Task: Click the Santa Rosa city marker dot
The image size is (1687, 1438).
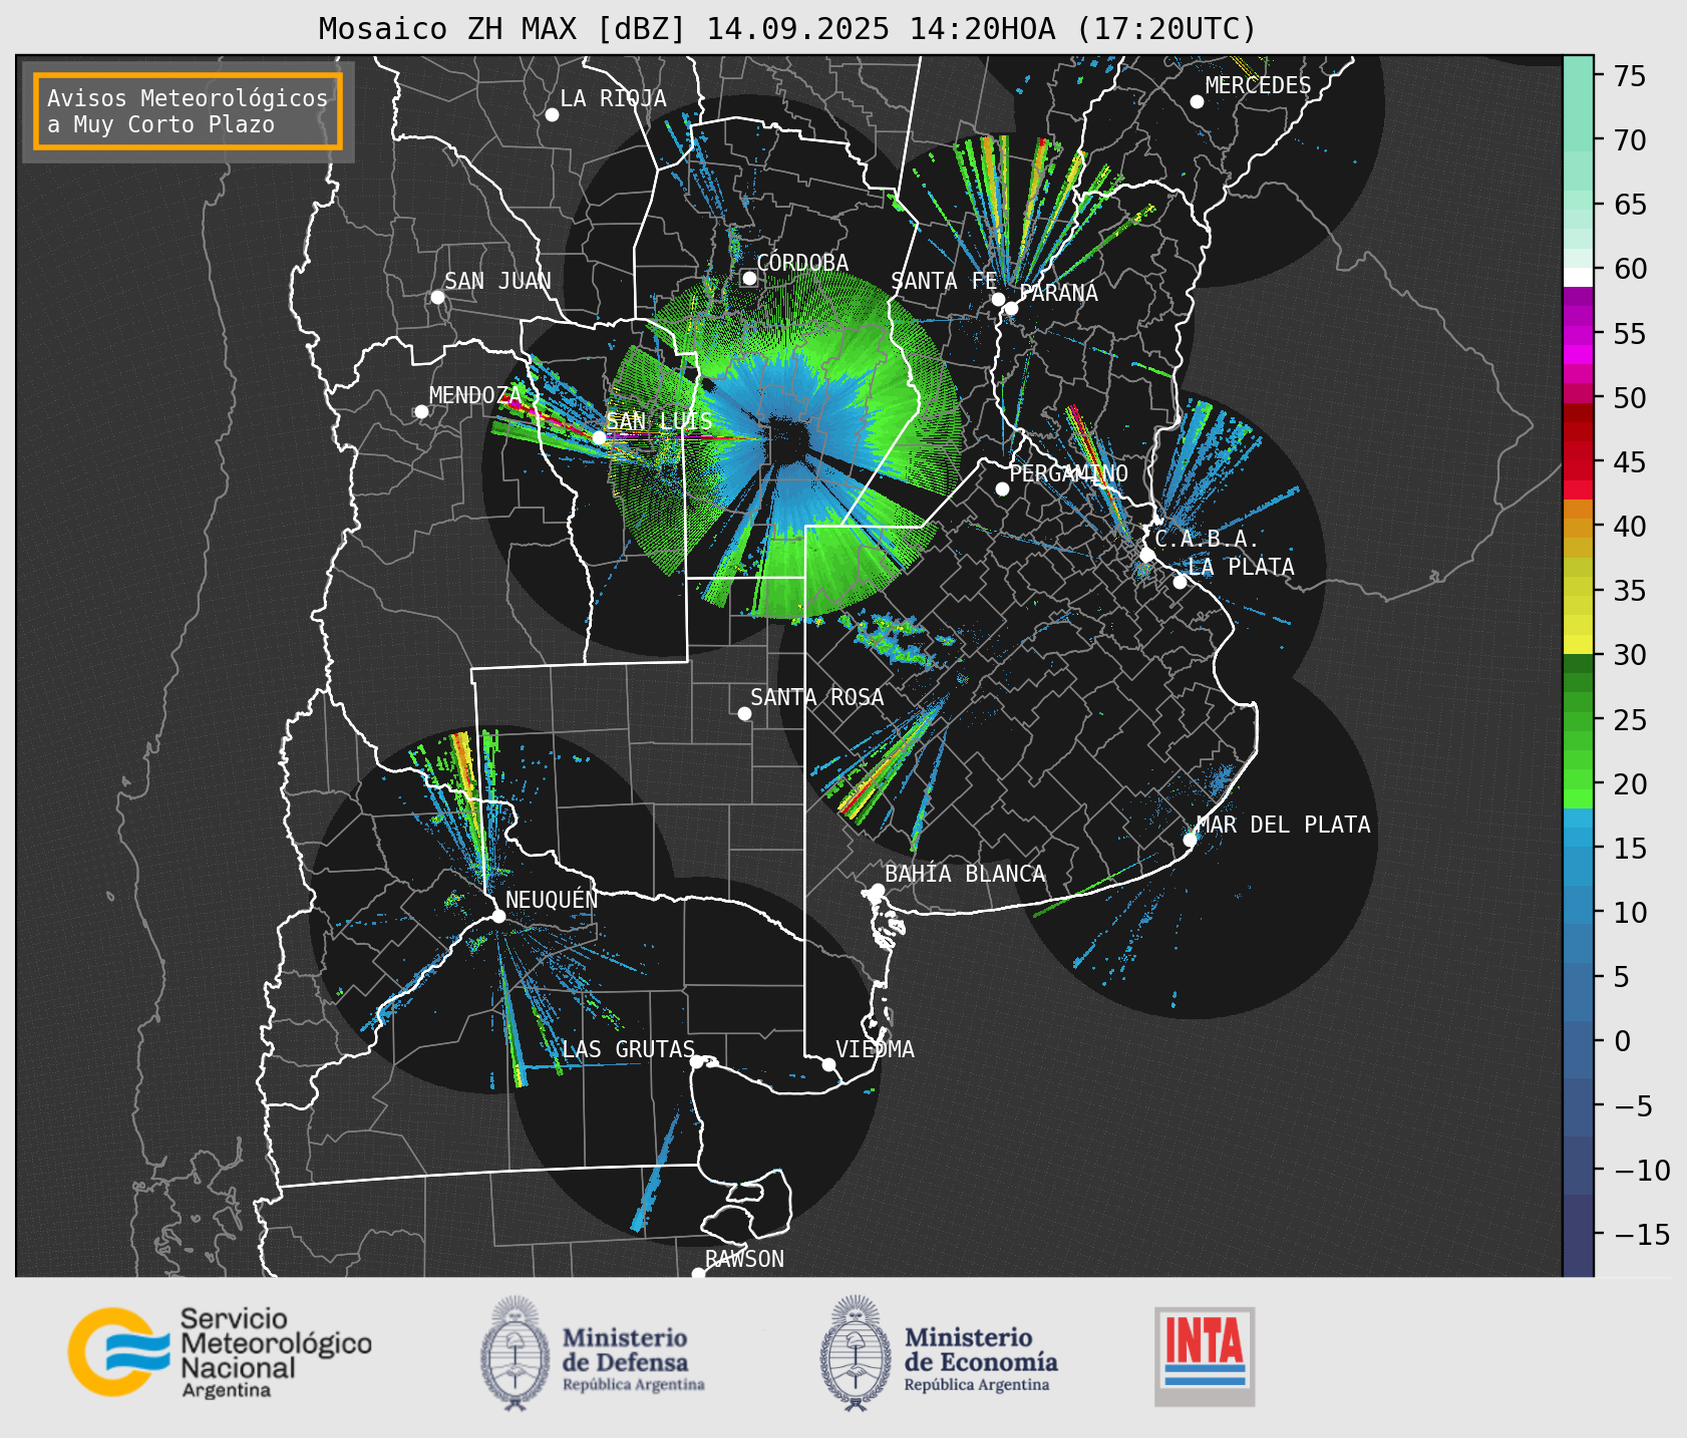Action: 744,713
